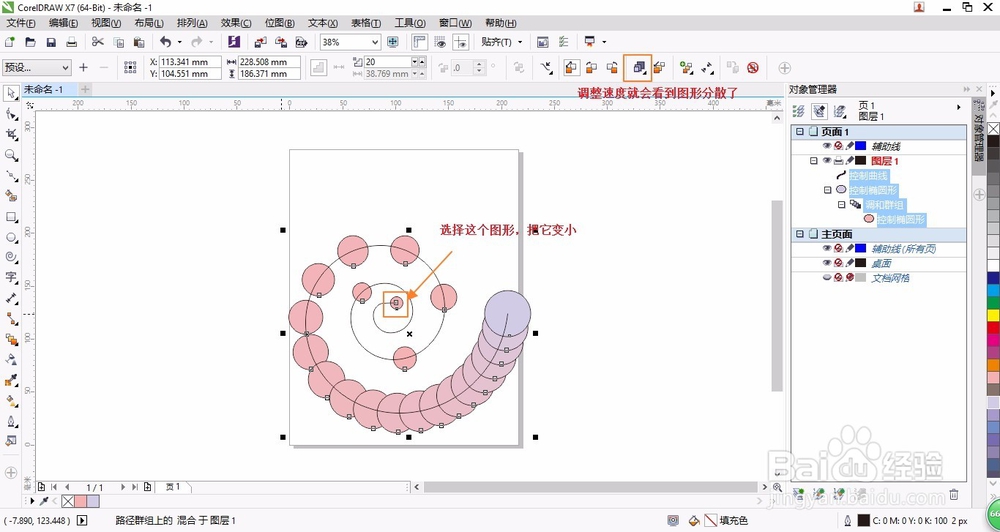
Task: Switch to the 未命名 -1 document tab
Action: (43, 89)
